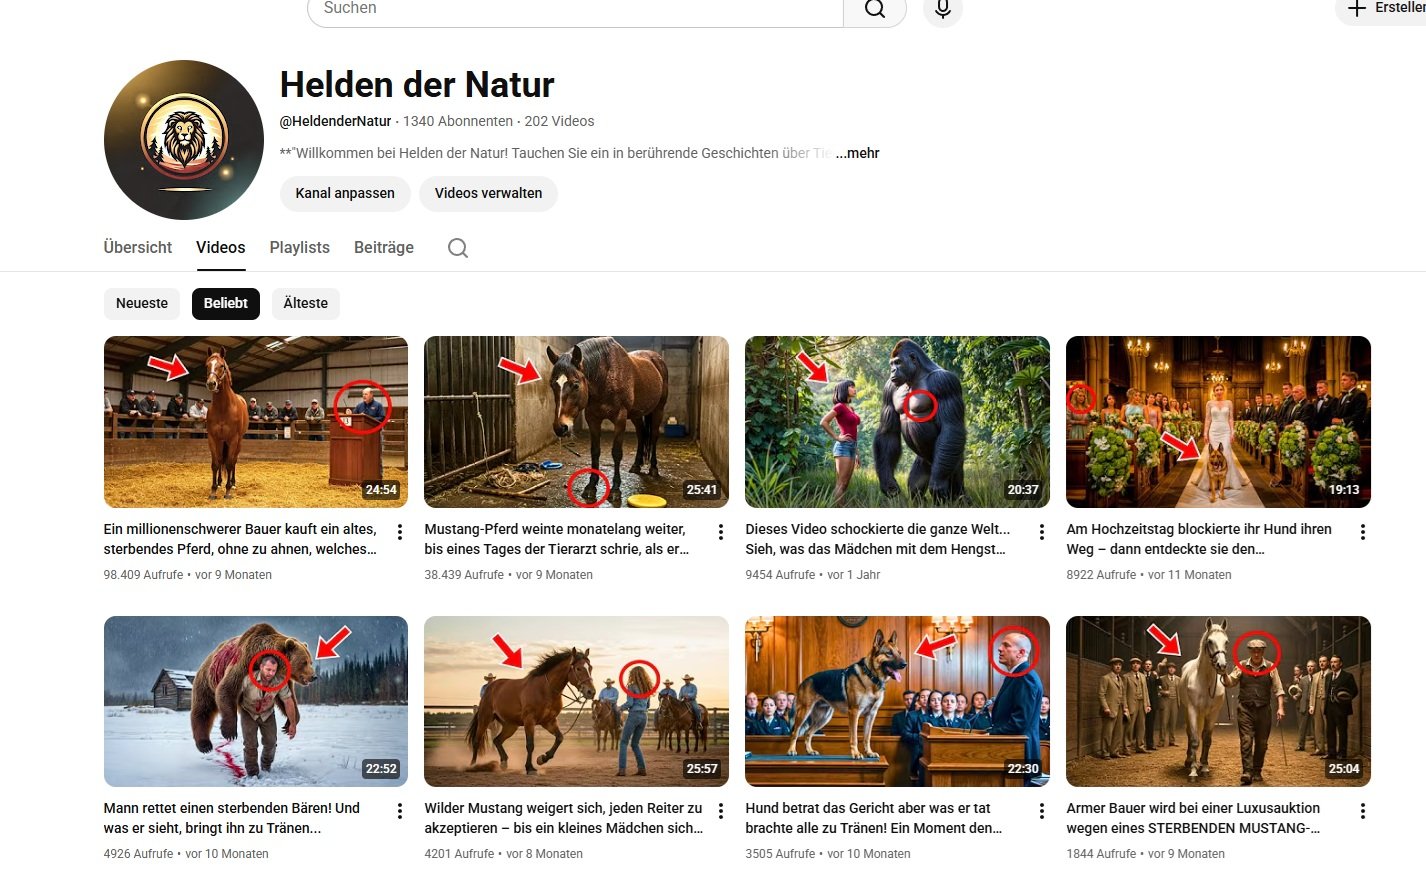Click the 38.439 Aufrufe view count

[464, 575]
